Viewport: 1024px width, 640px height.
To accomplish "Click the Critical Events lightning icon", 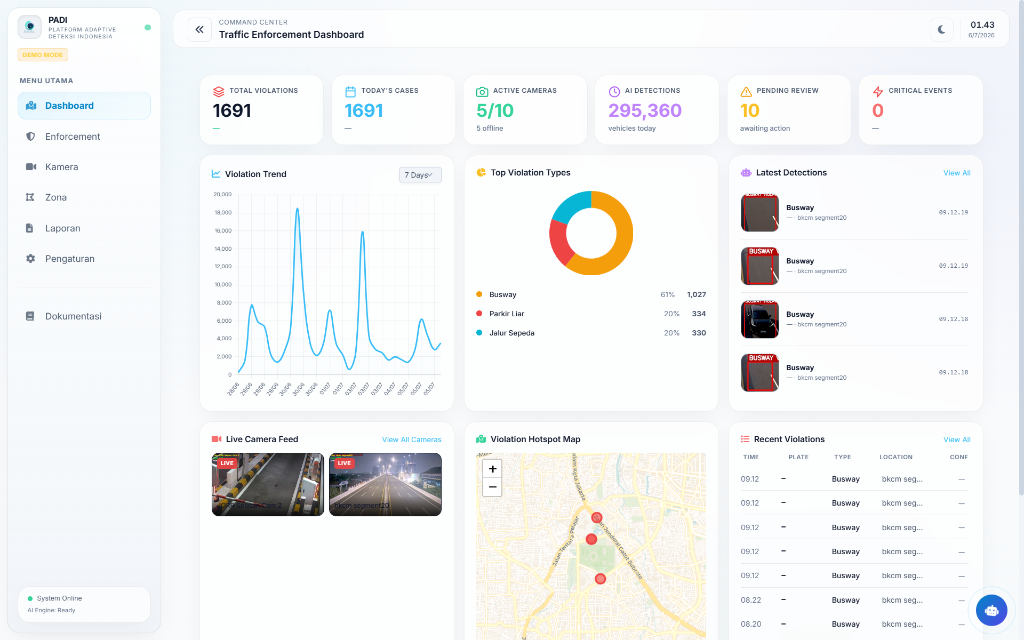I will click(x=878, y=91).
